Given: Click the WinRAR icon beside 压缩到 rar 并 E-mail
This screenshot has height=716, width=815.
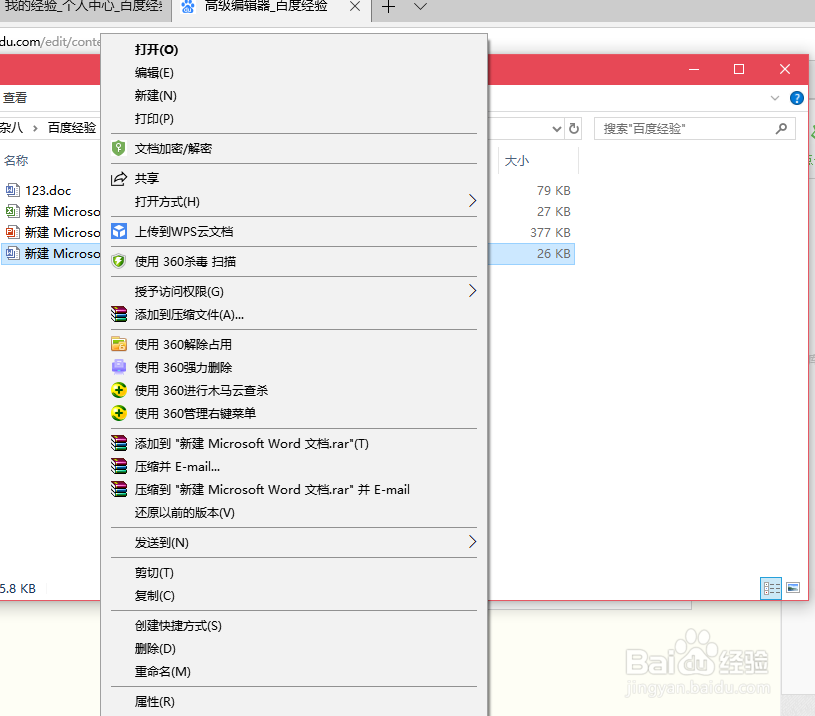Looking at the screenshot, I should (119, 489).
